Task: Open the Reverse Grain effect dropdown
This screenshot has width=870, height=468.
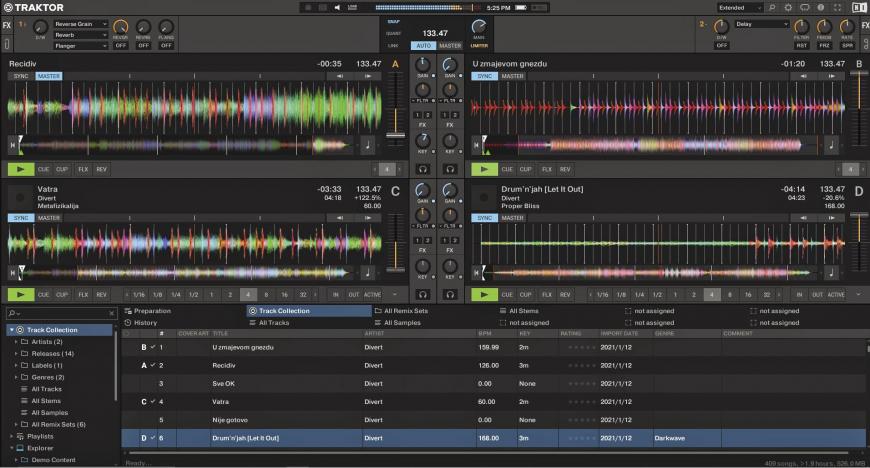Action: click(80, 24)
